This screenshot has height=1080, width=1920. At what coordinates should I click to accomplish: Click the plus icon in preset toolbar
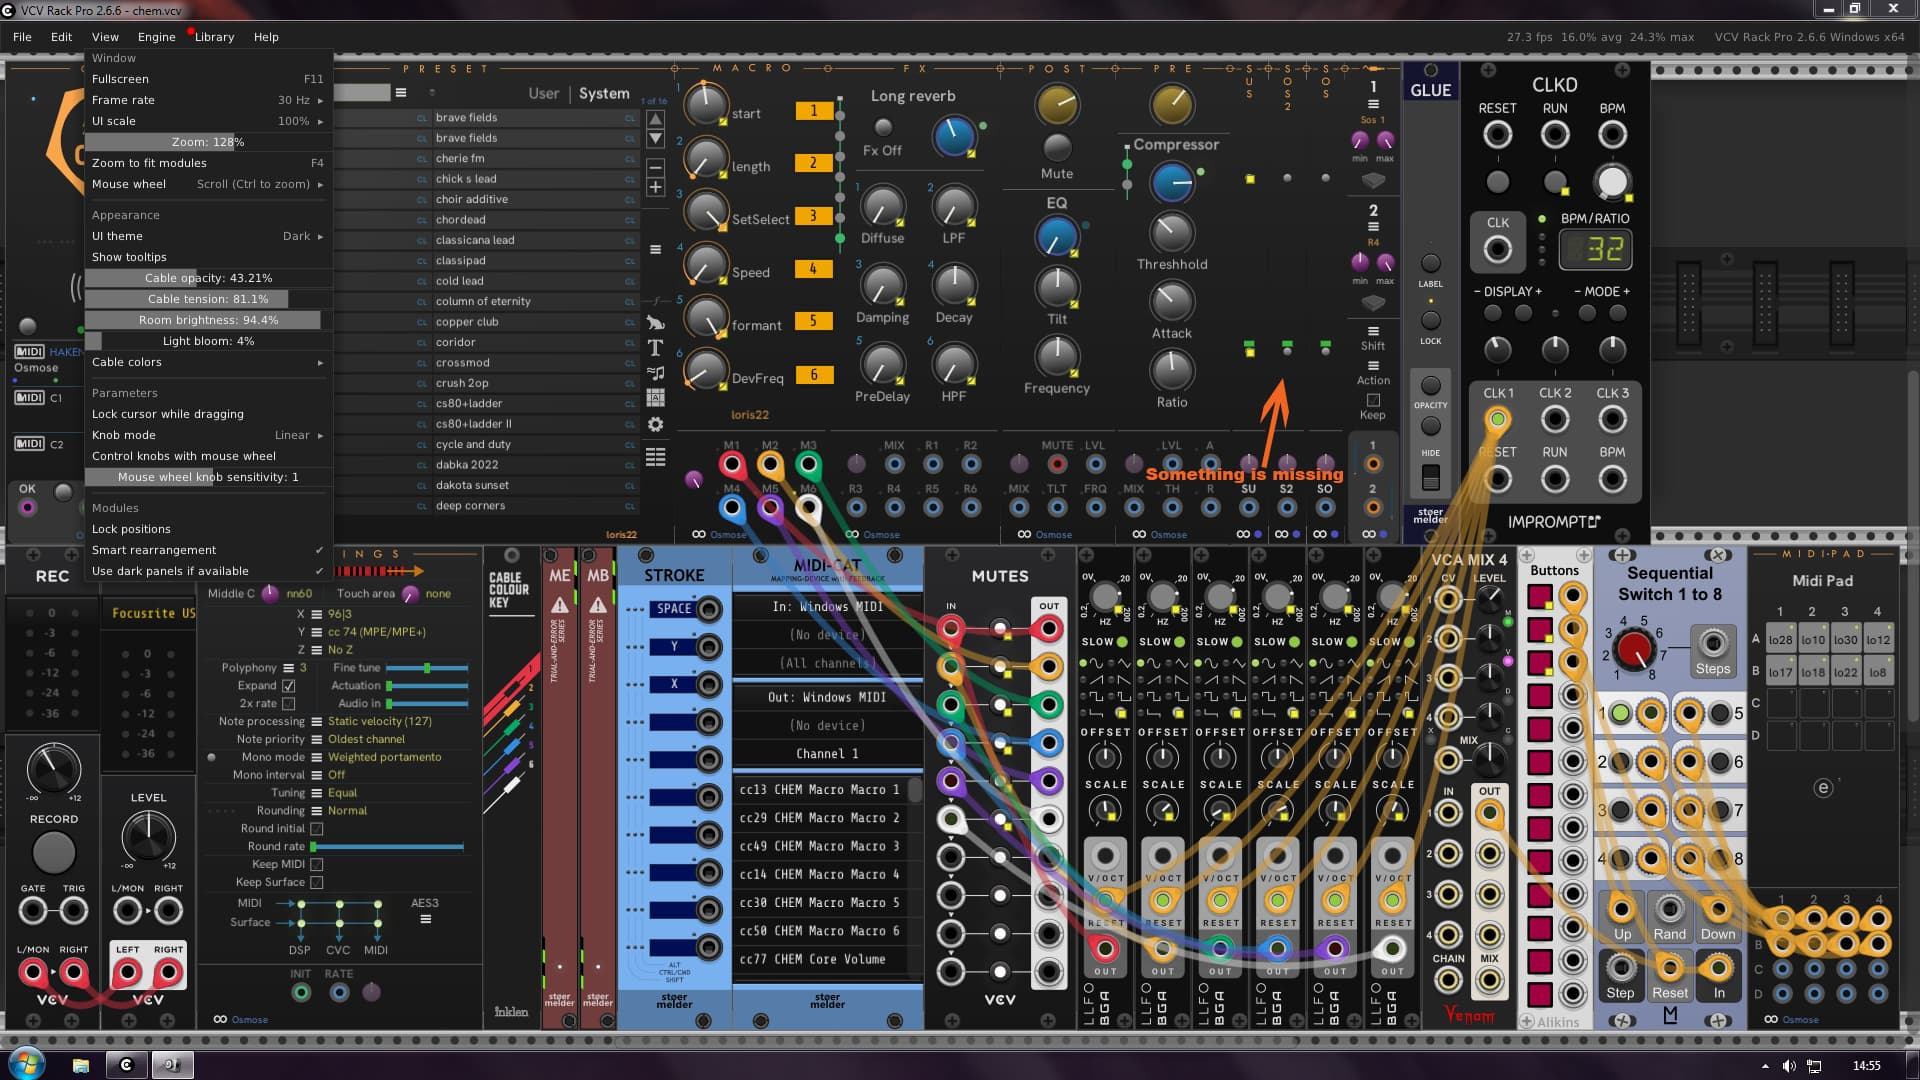656,187
